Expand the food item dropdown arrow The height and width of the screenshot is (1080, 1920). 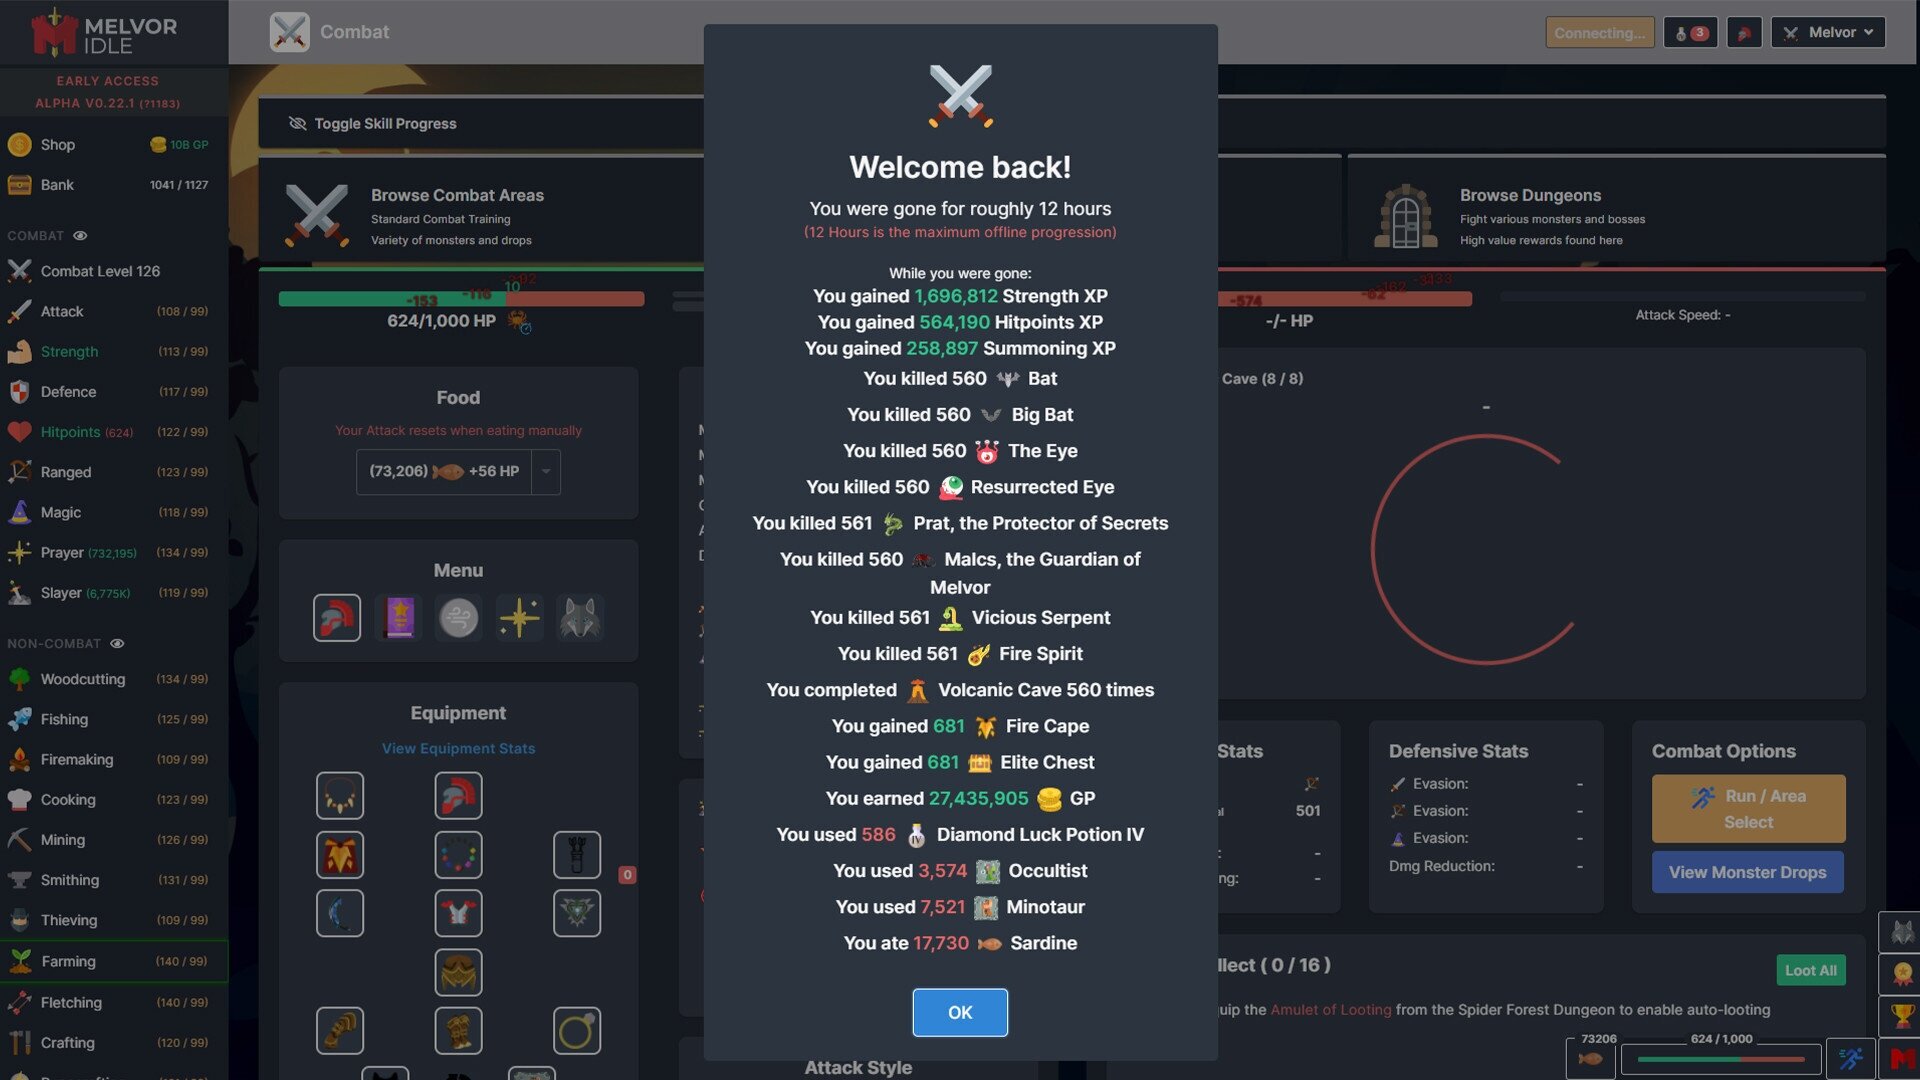coord(546,472)
